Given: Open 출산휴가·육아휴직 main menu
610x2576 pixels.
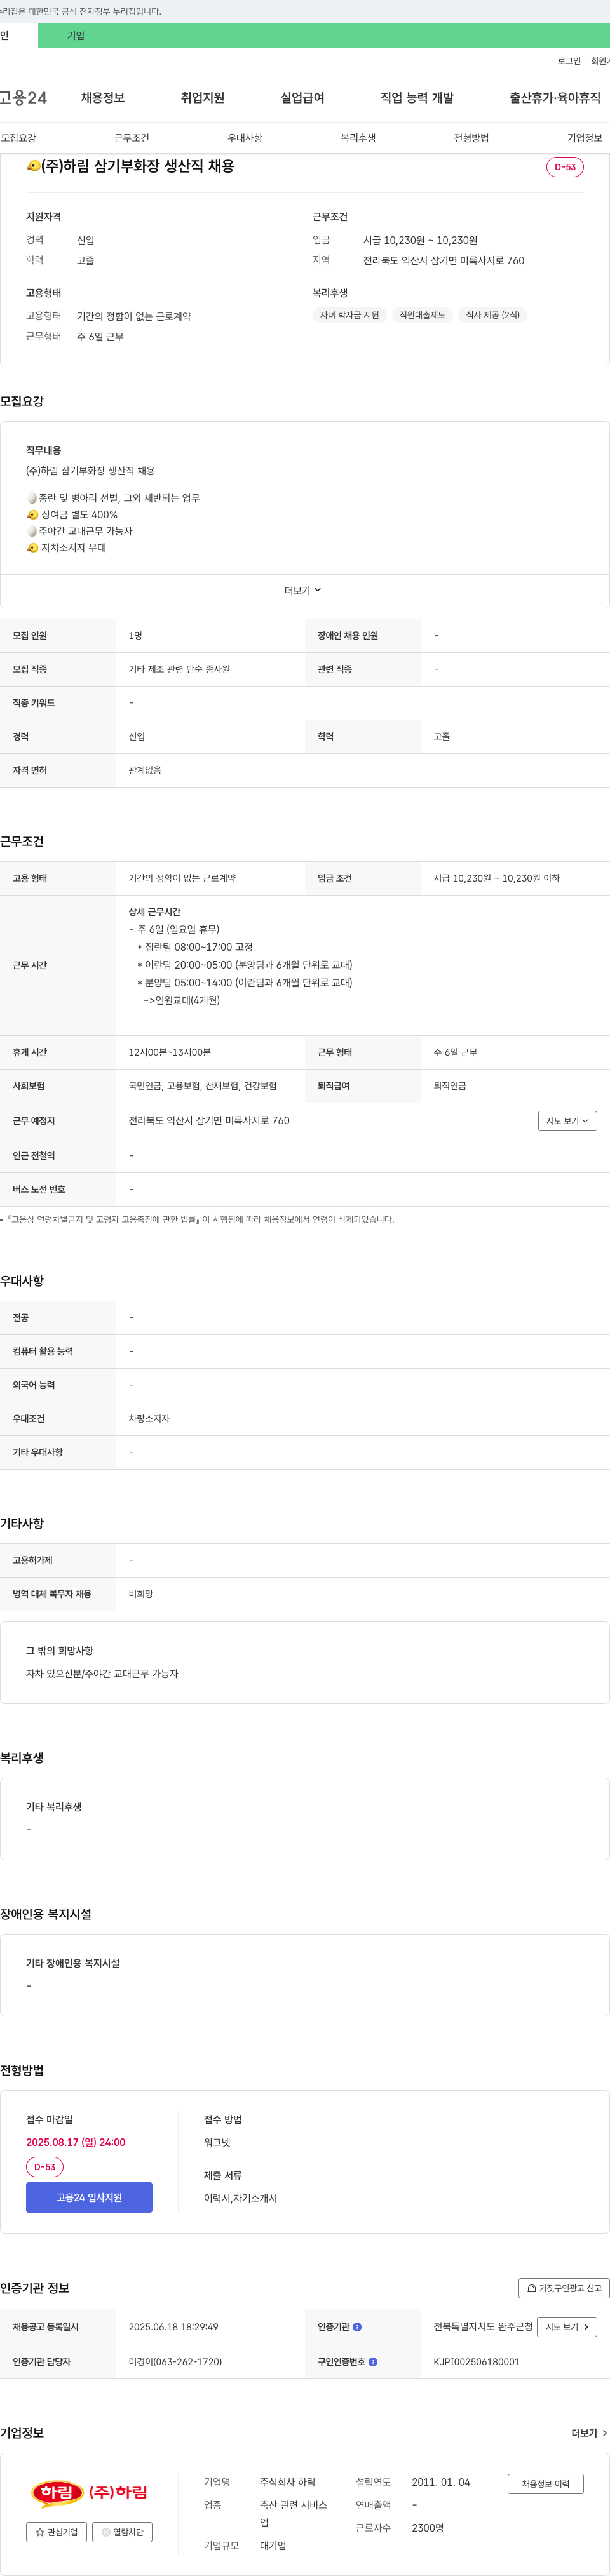Looking at the screenshot, I should (x=555, y=98).
